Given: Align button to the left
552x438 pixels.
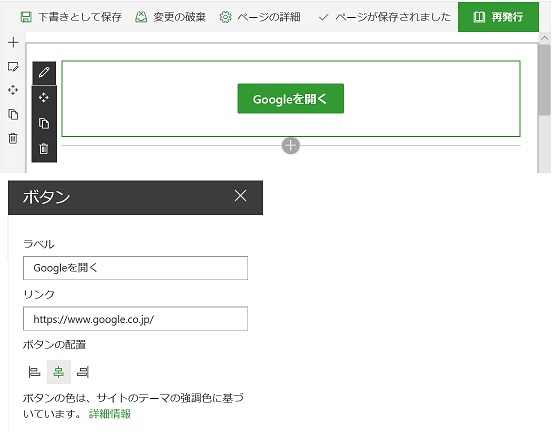Looking at the screenshot, I should [x=34, y=372].
